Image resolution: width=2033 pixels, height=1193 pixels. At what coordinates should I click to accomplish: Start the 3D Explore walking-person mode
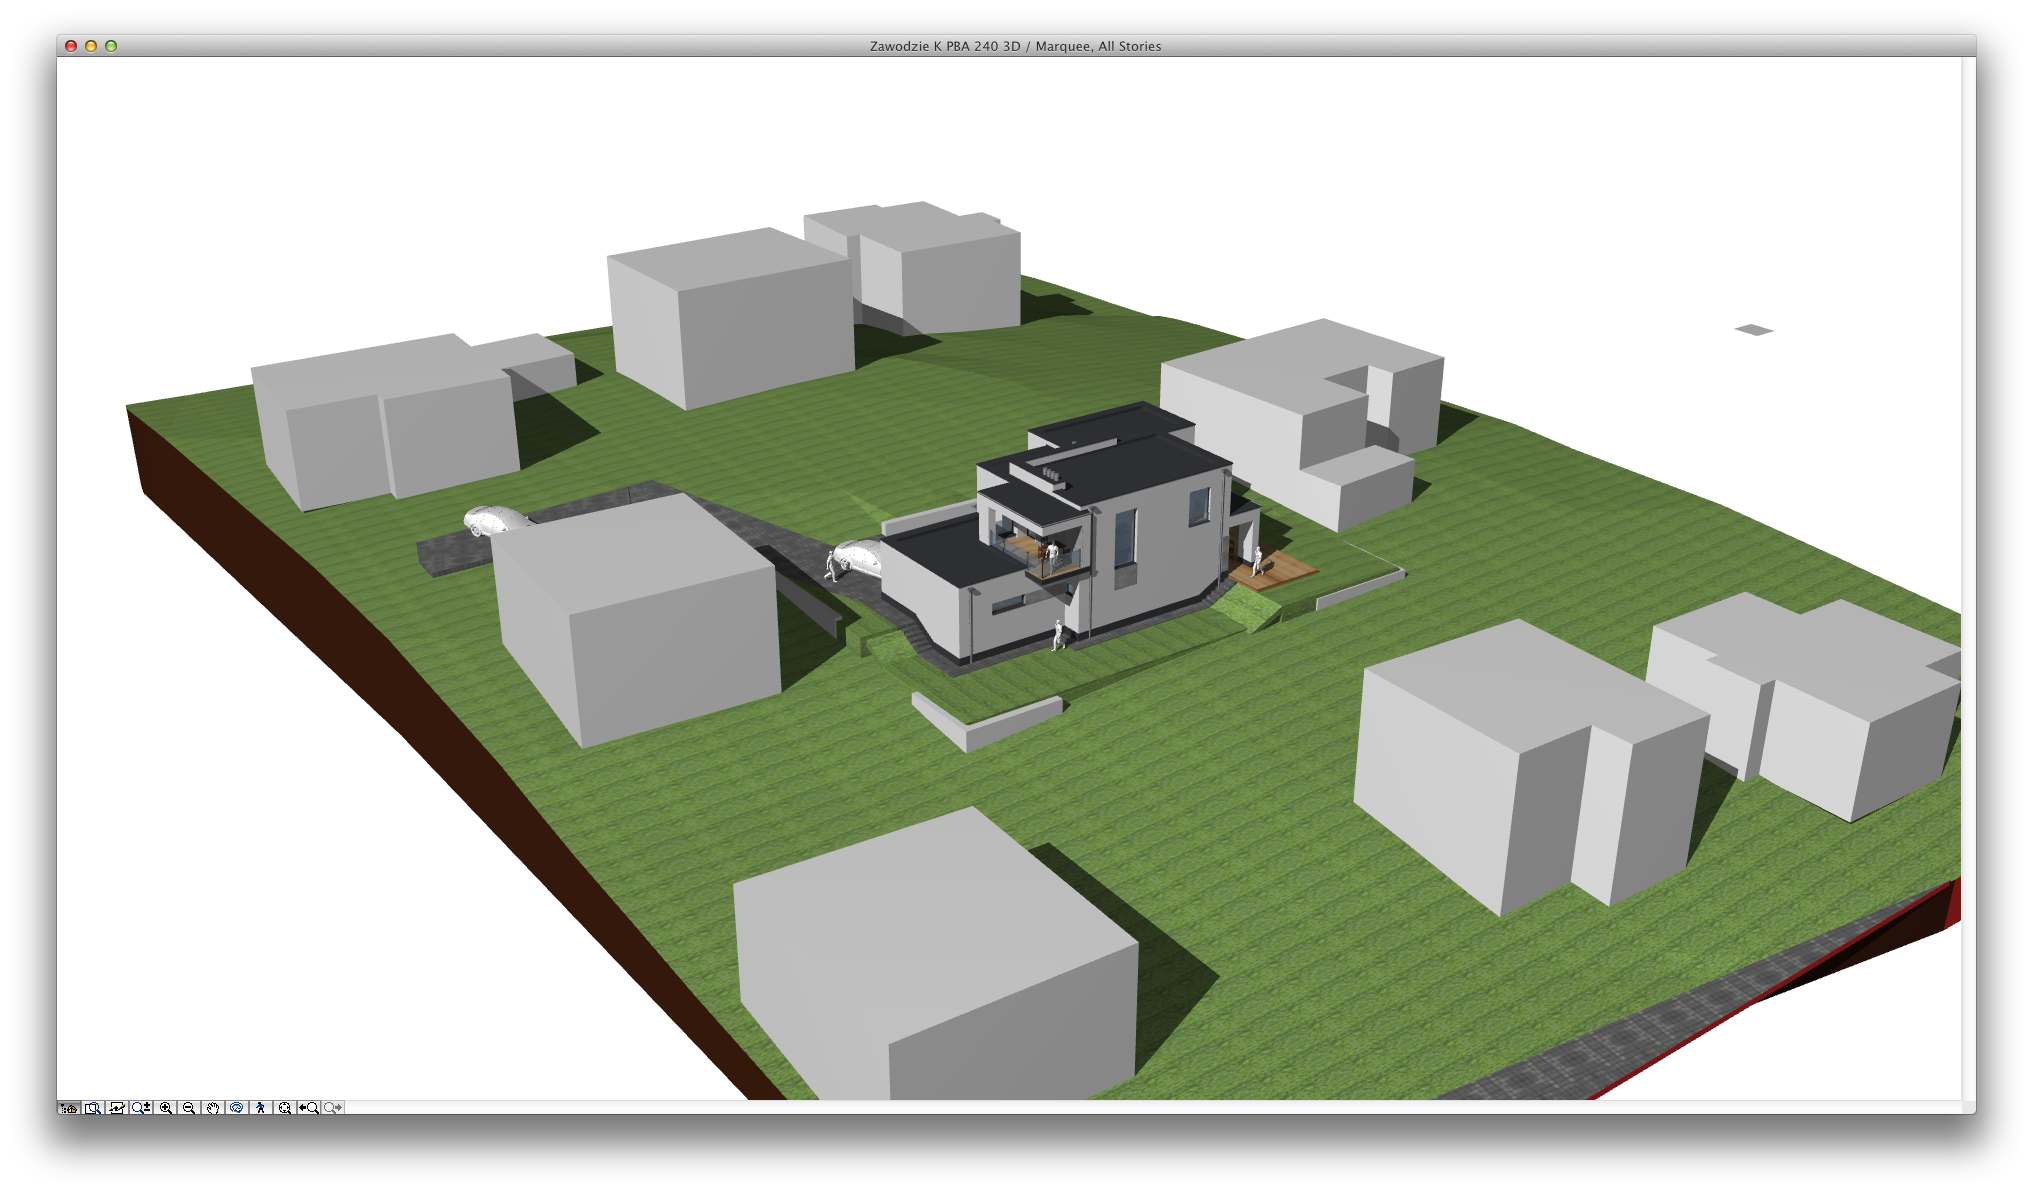point(261,1108)
